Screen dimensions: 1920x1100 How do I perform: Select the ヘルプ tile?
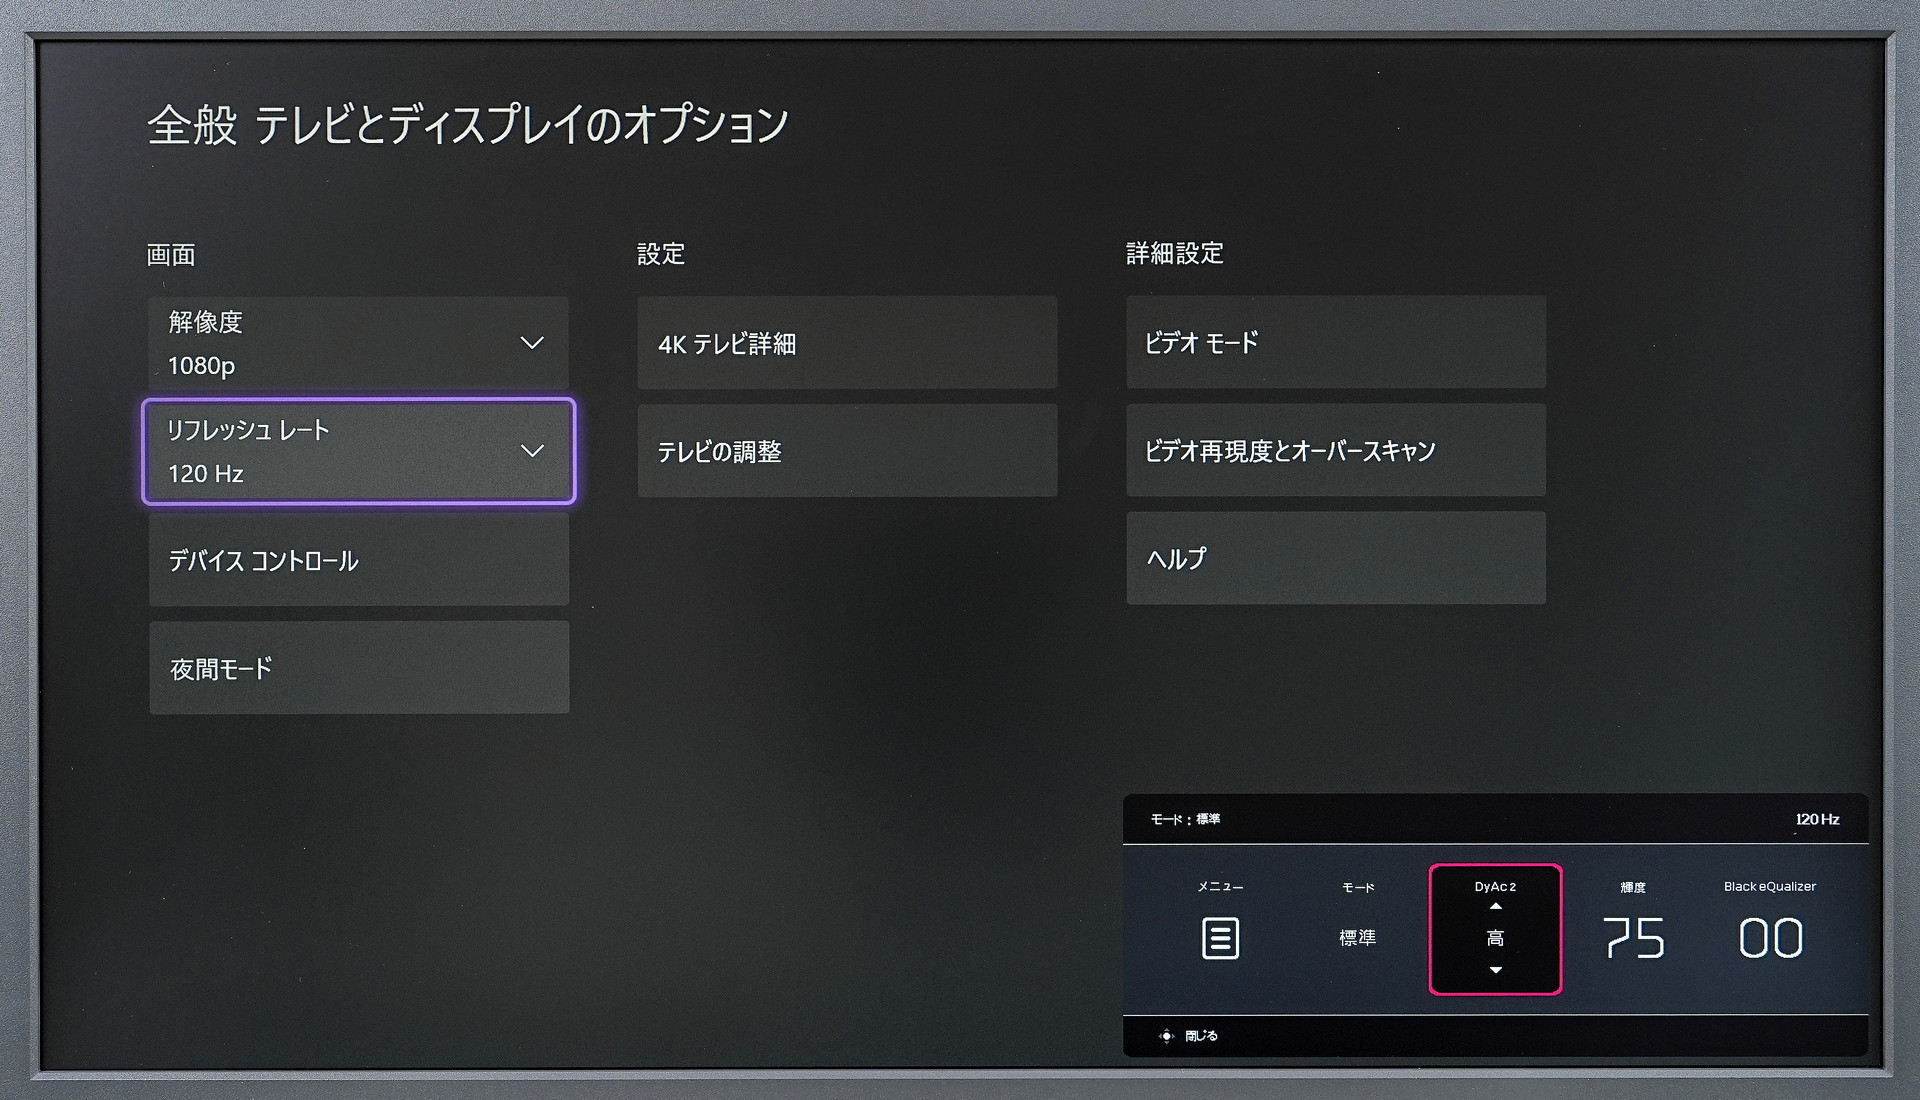[x=1336, y=558]
